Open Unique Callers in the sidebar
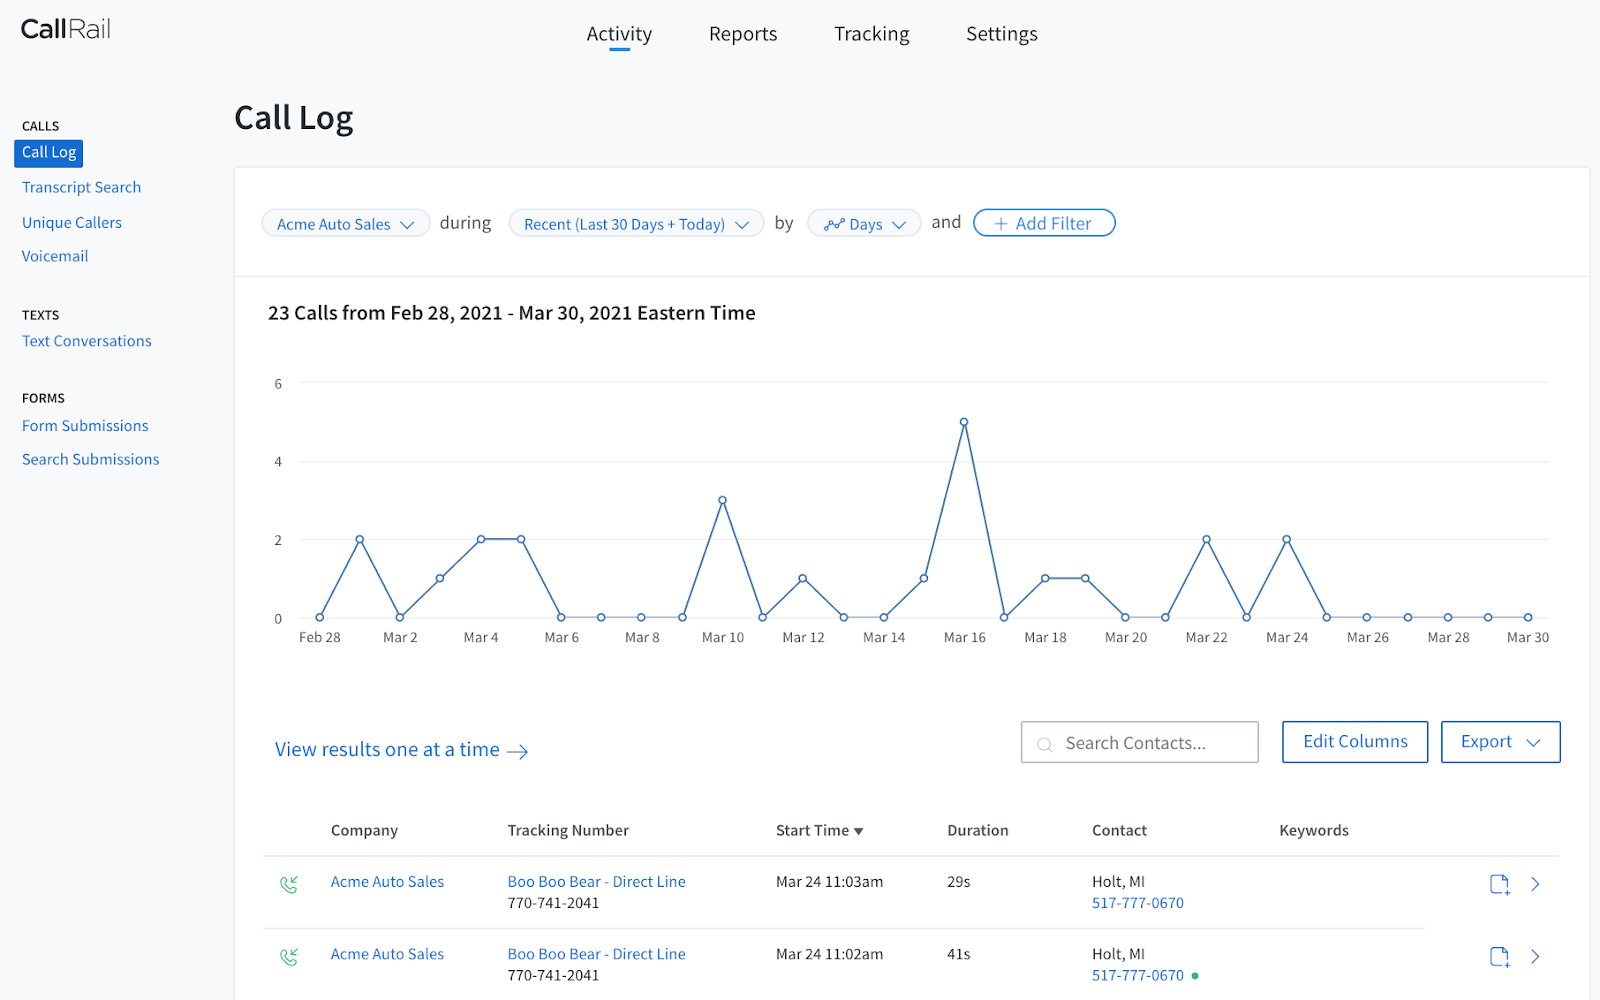The width and height of the screenshot is (1600, 1000). [72, 222]
